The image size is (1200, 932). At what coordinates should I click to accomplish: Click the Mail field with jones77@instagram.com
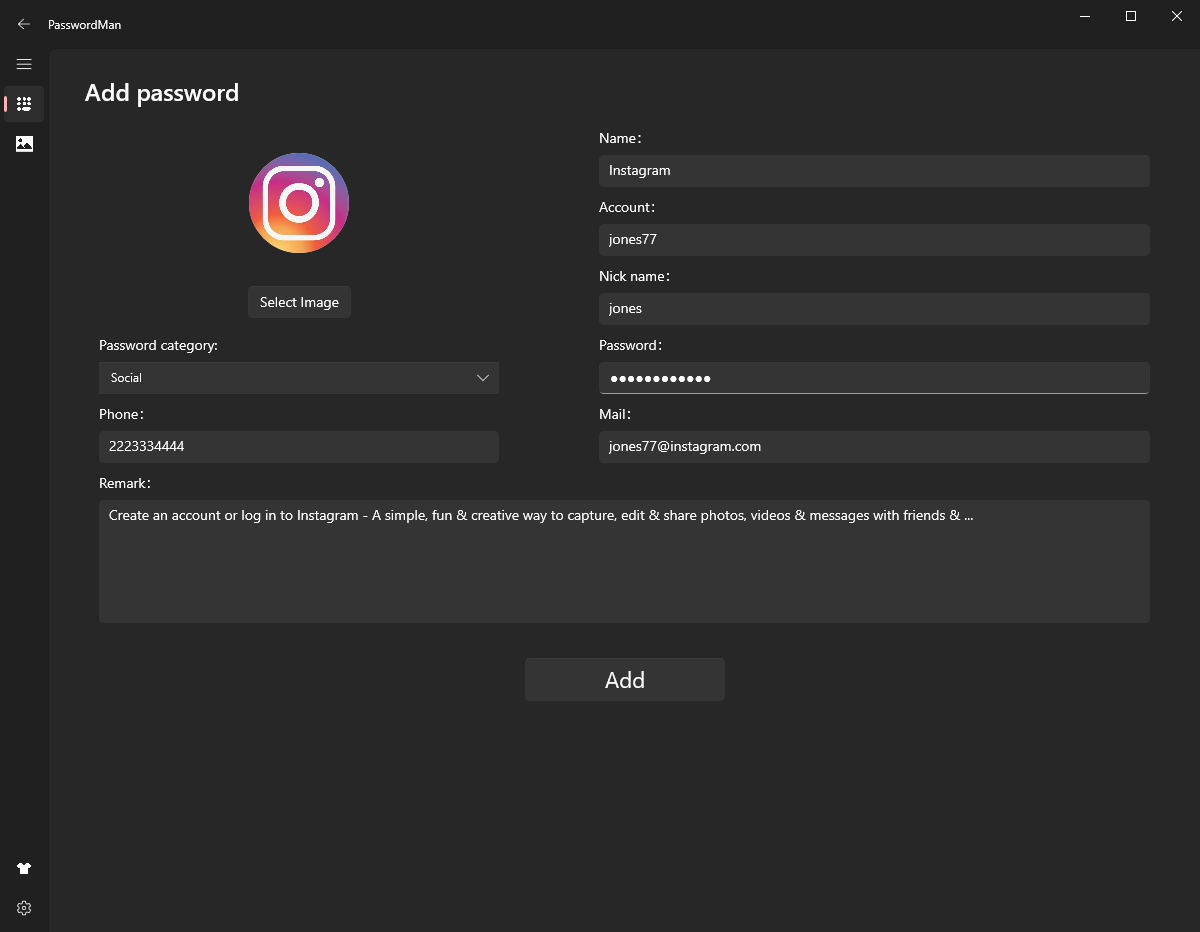coord(874,447)
